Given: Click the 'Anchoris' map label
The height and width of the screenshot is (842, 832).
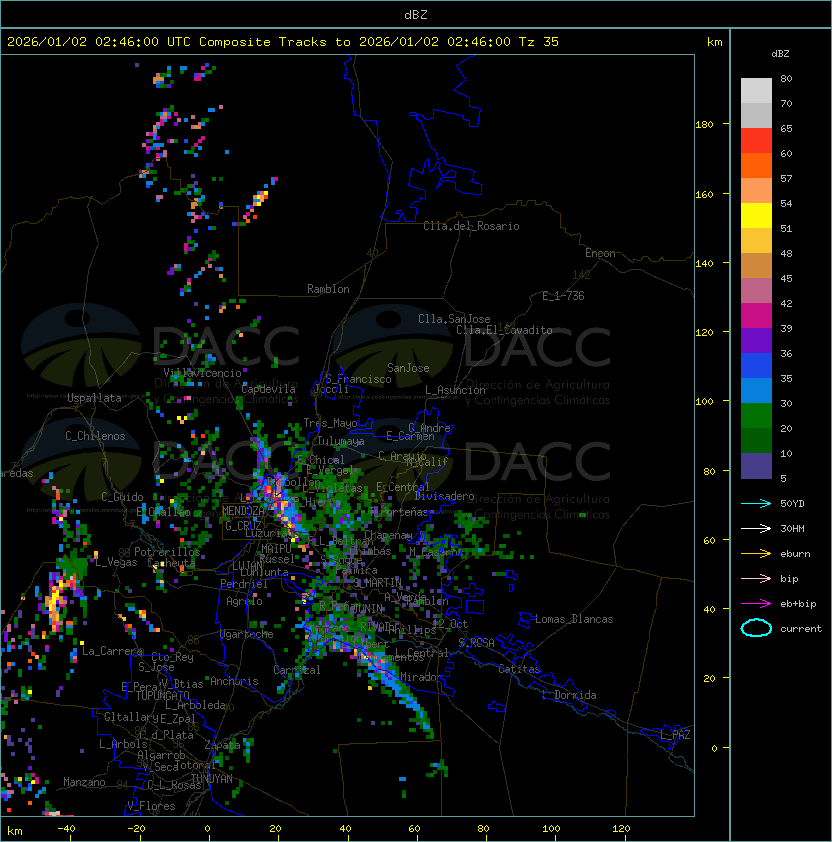Looking at the screenshot, I should pyautogui.click(x=234, y=681).
